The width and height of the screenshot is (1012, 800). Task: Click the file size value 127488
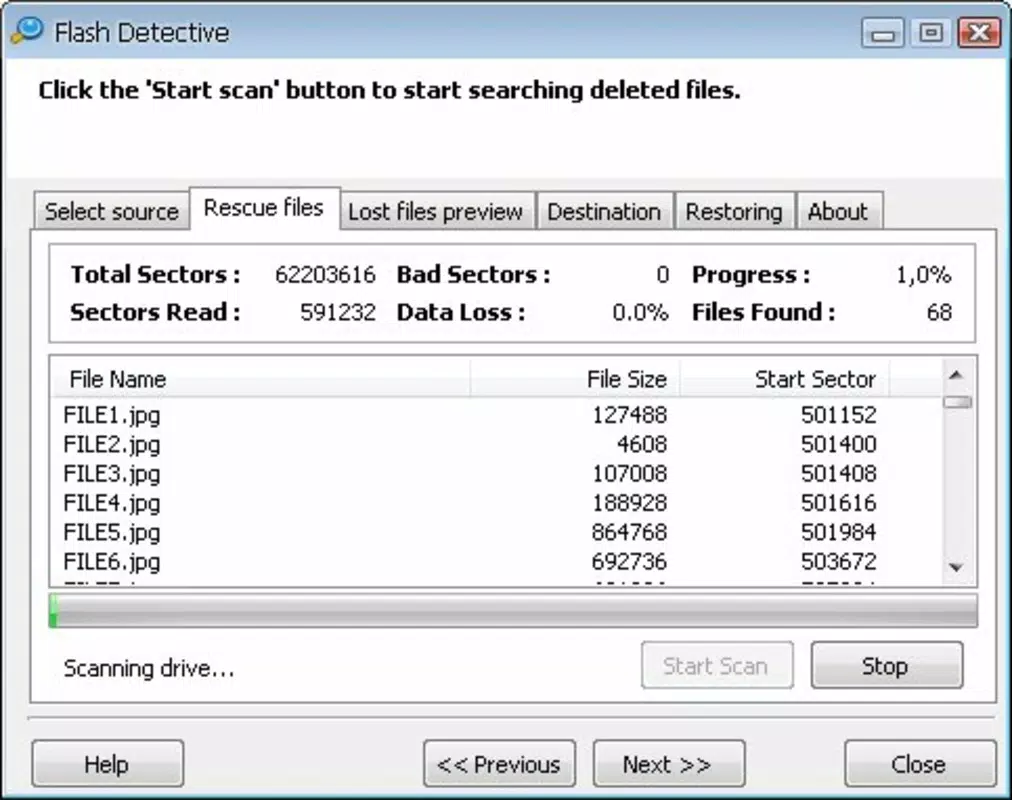tap(629, 415)
